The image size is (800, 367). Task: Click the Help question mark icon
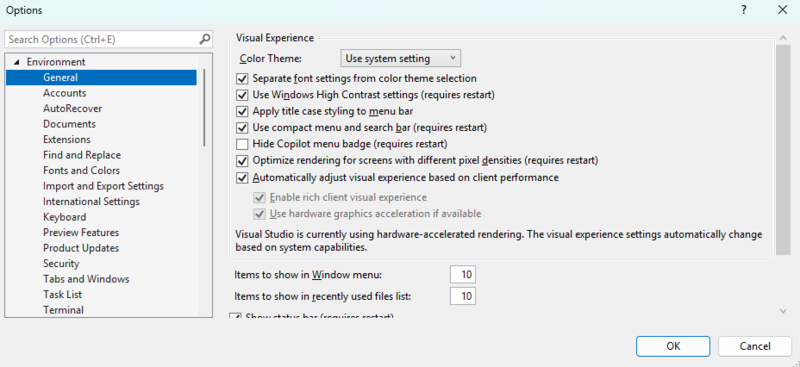[x=744, y=10]
